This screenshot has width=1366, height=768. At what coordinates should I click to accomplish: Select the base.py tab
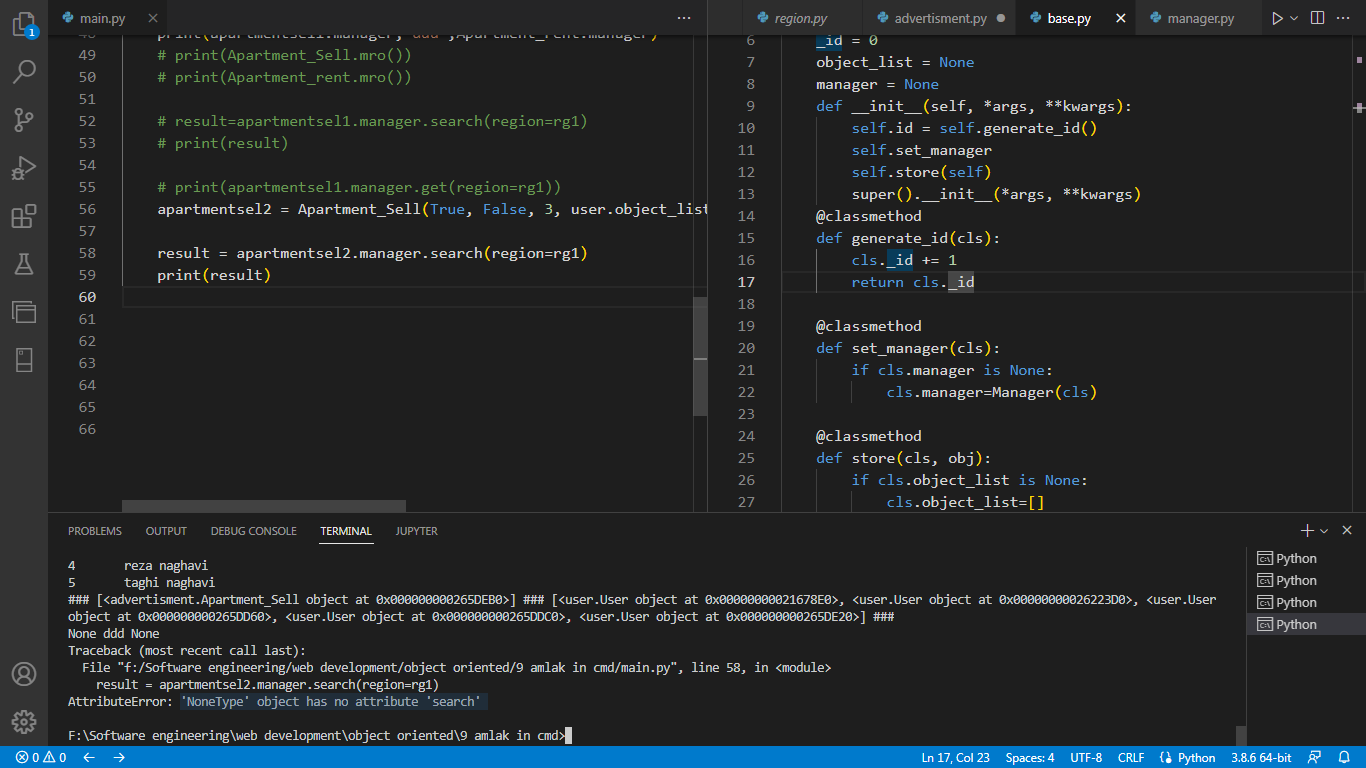[1069, 18]
